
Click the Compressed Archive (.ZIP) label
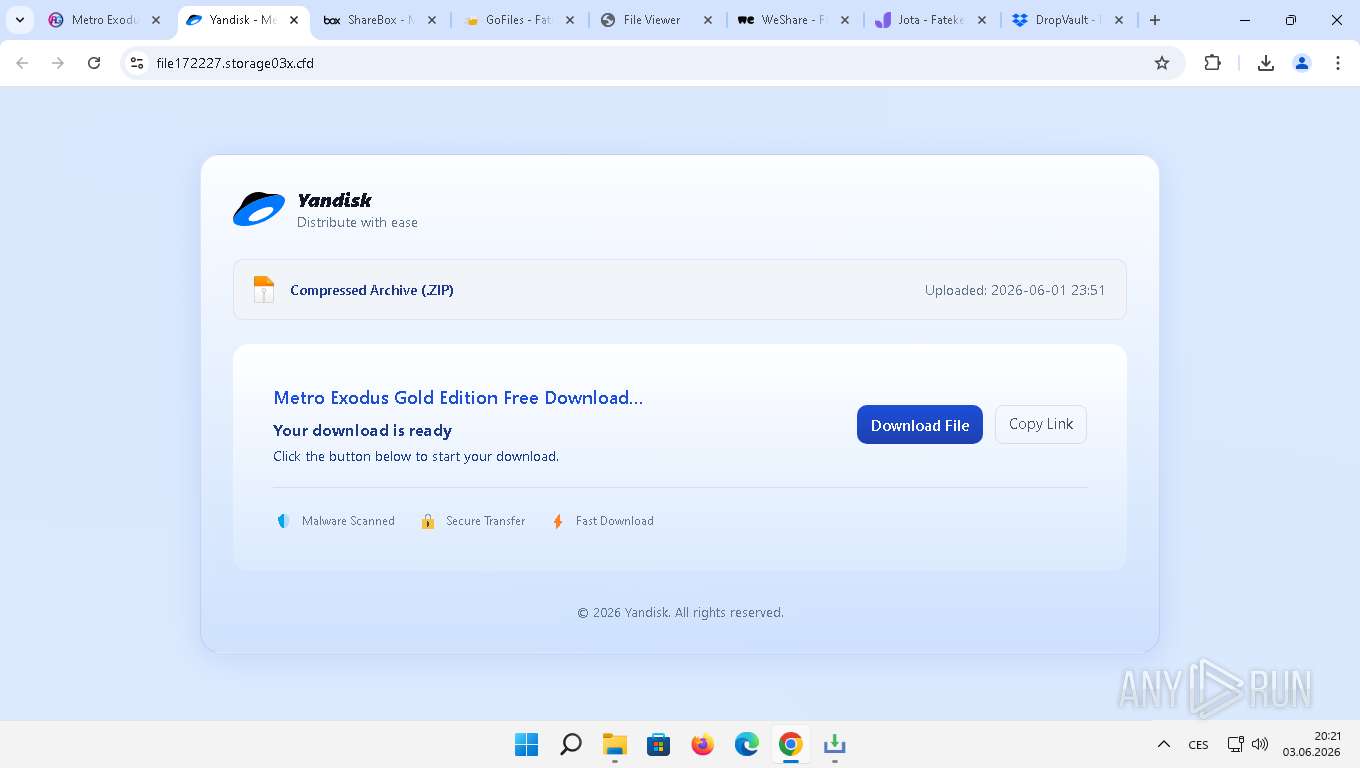click(x=372, y=290)
